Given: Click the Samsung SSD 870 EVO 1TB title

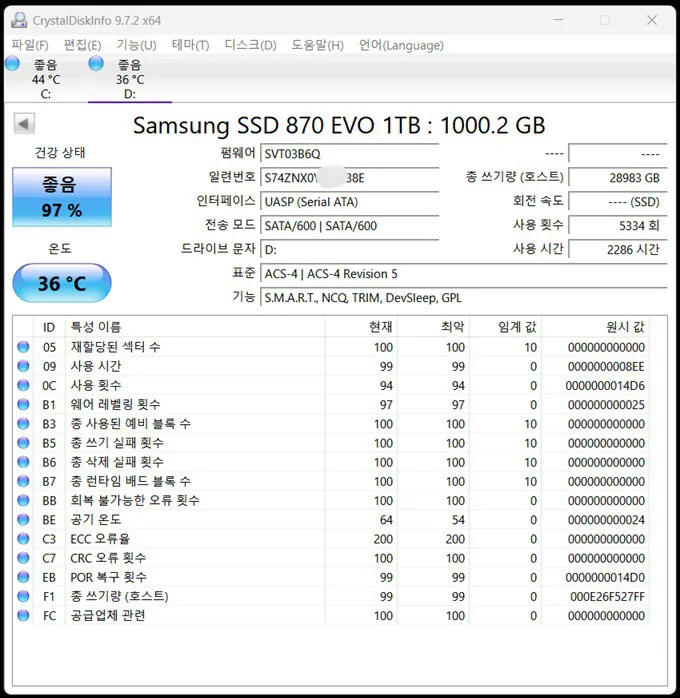Looking at the screenshot, I should point(339,125).
